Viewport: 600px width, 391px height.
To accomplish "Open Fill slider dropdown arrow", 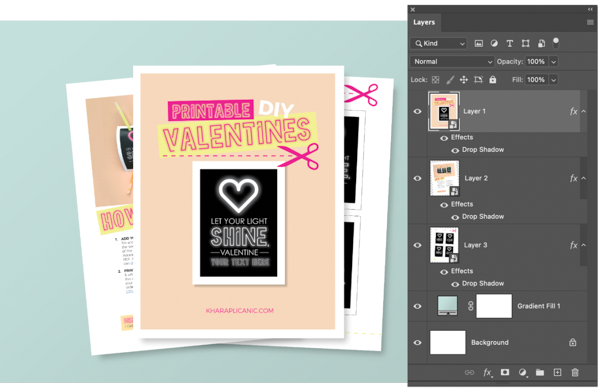I will click(x=553, y=80).
